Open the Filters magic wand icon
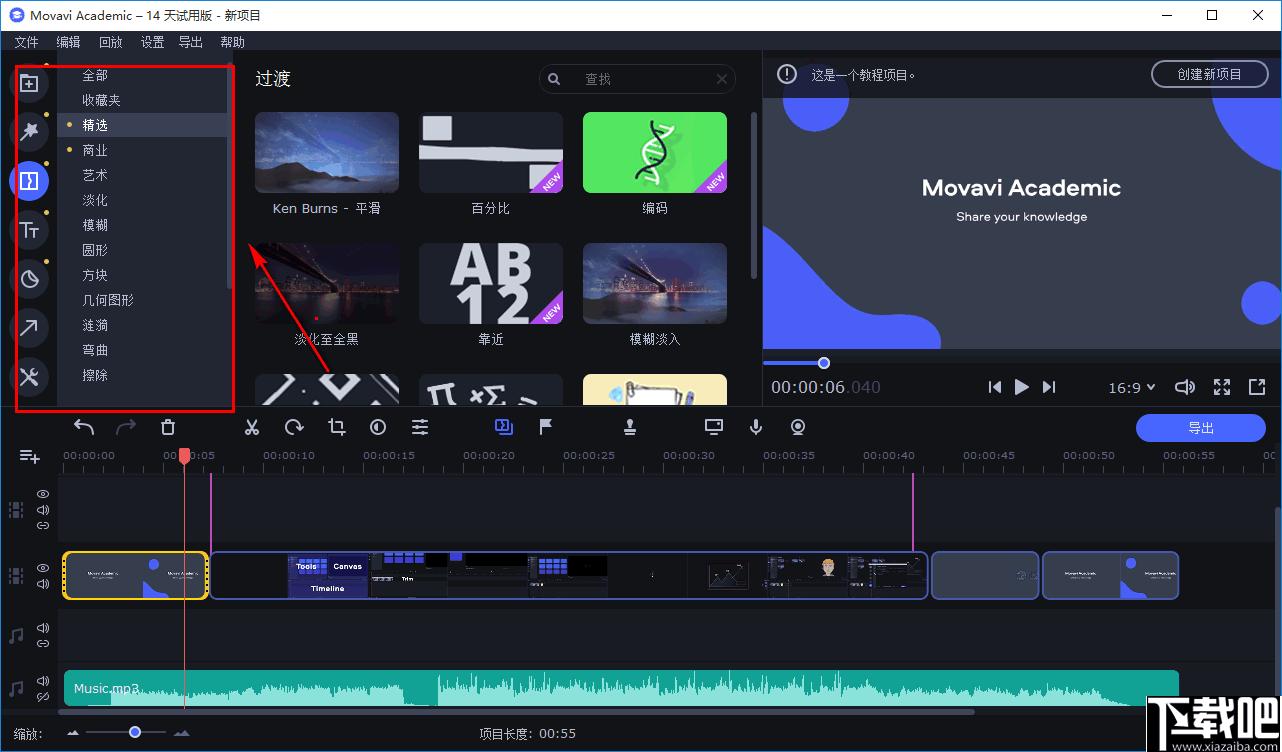1282x752 pixels. (29, 132)
